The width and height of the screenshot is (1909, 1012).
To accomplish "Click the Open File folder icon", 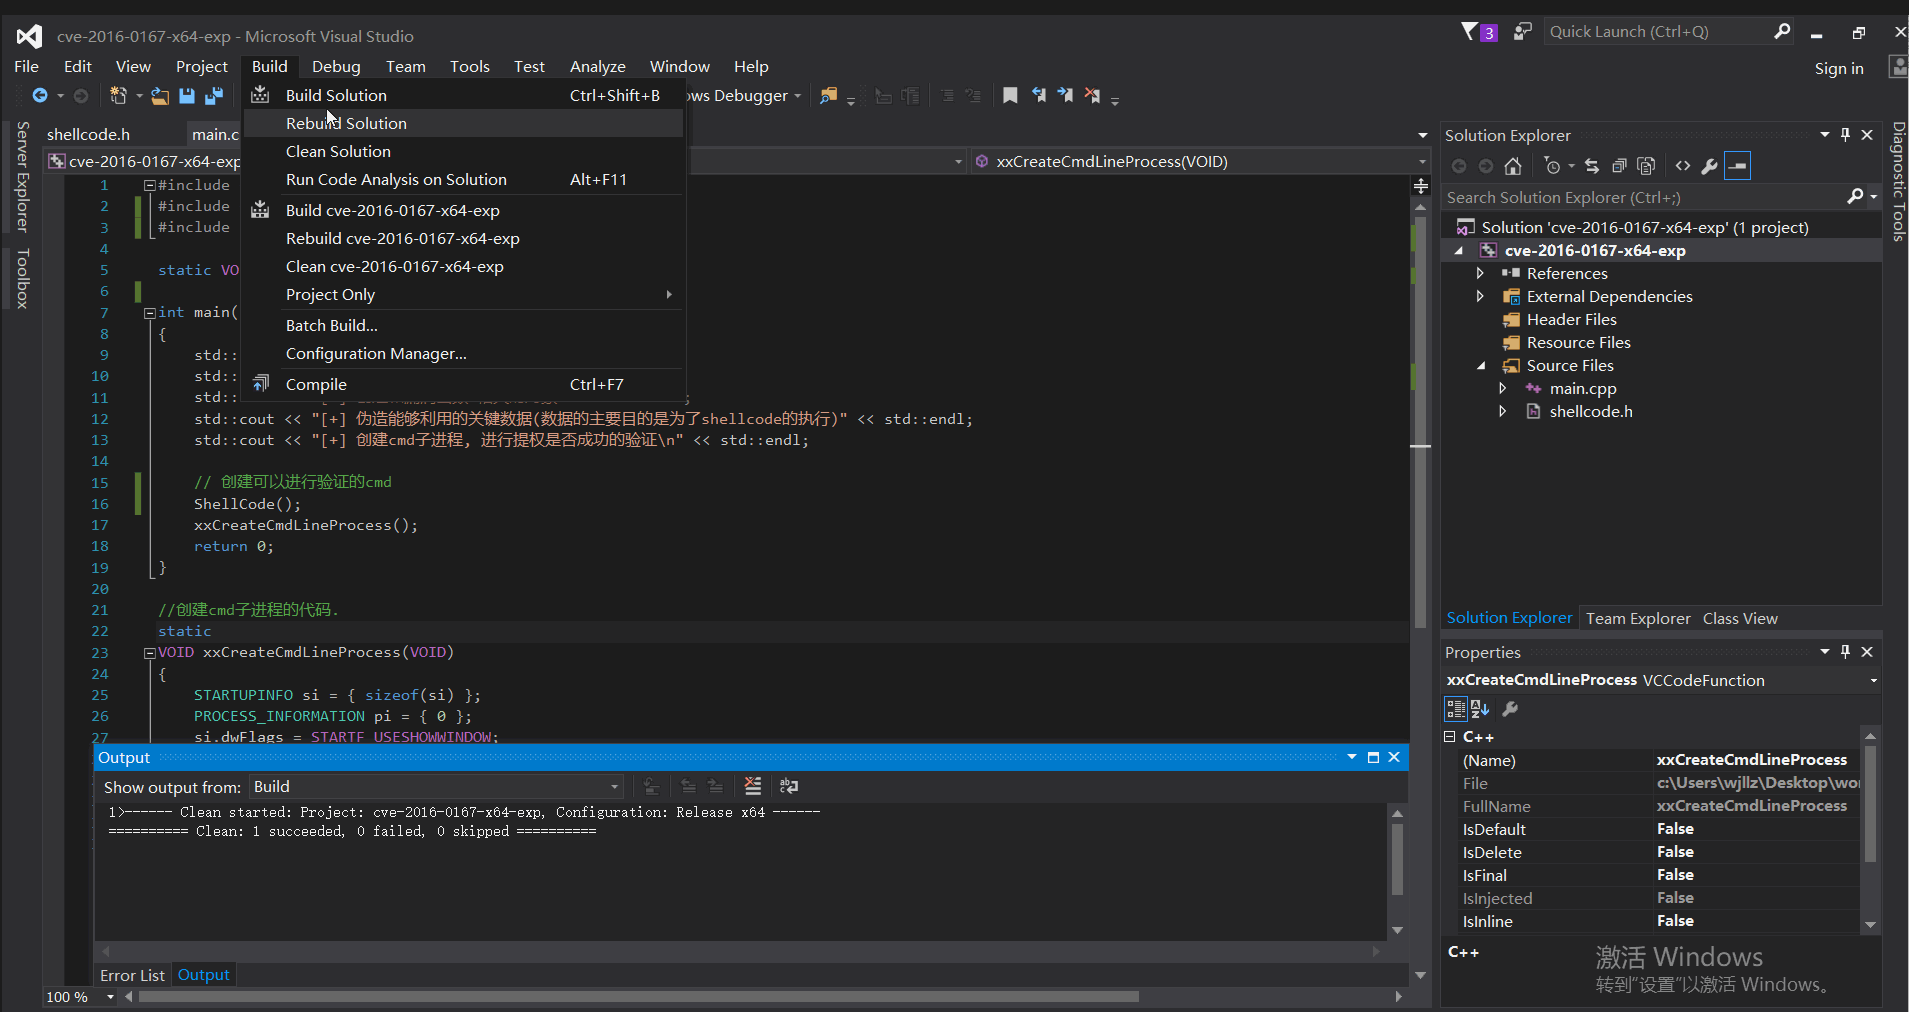I will coord(160,96).
